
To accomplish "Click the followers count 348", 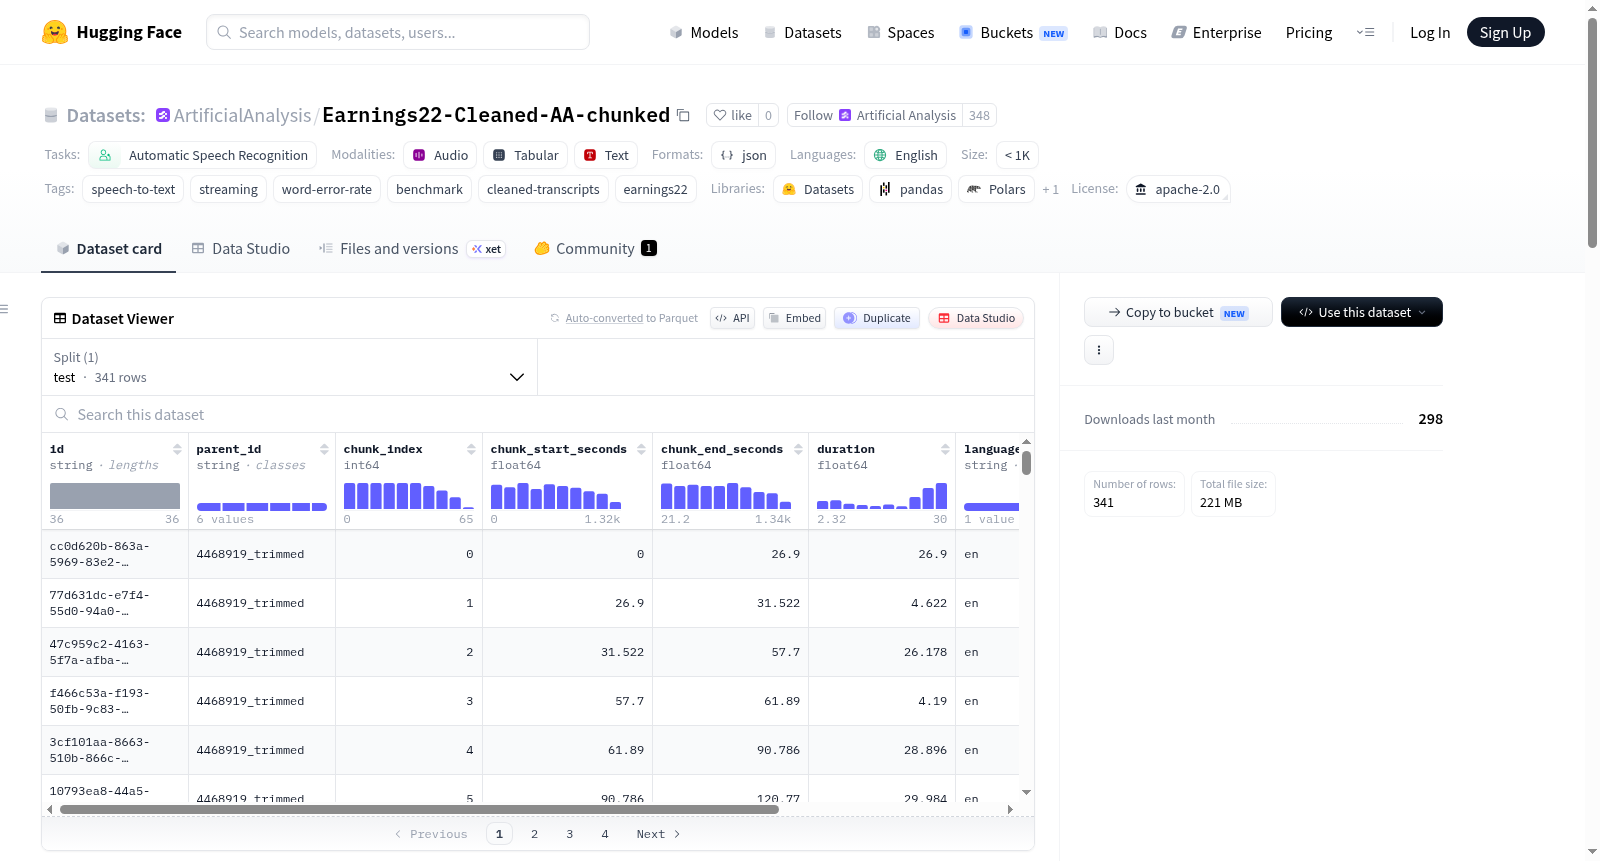I will (x=979, y=115).
